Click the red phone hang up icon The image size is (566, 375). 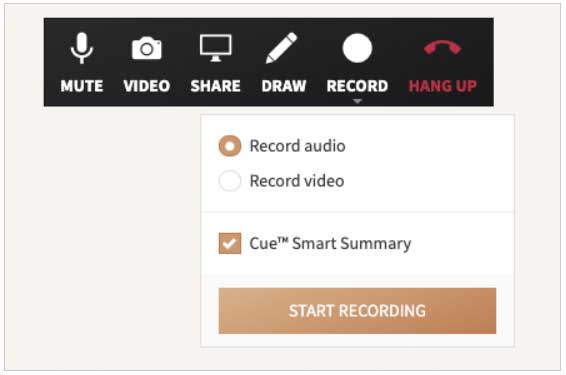pyautogui.click(x=443, y=48)
